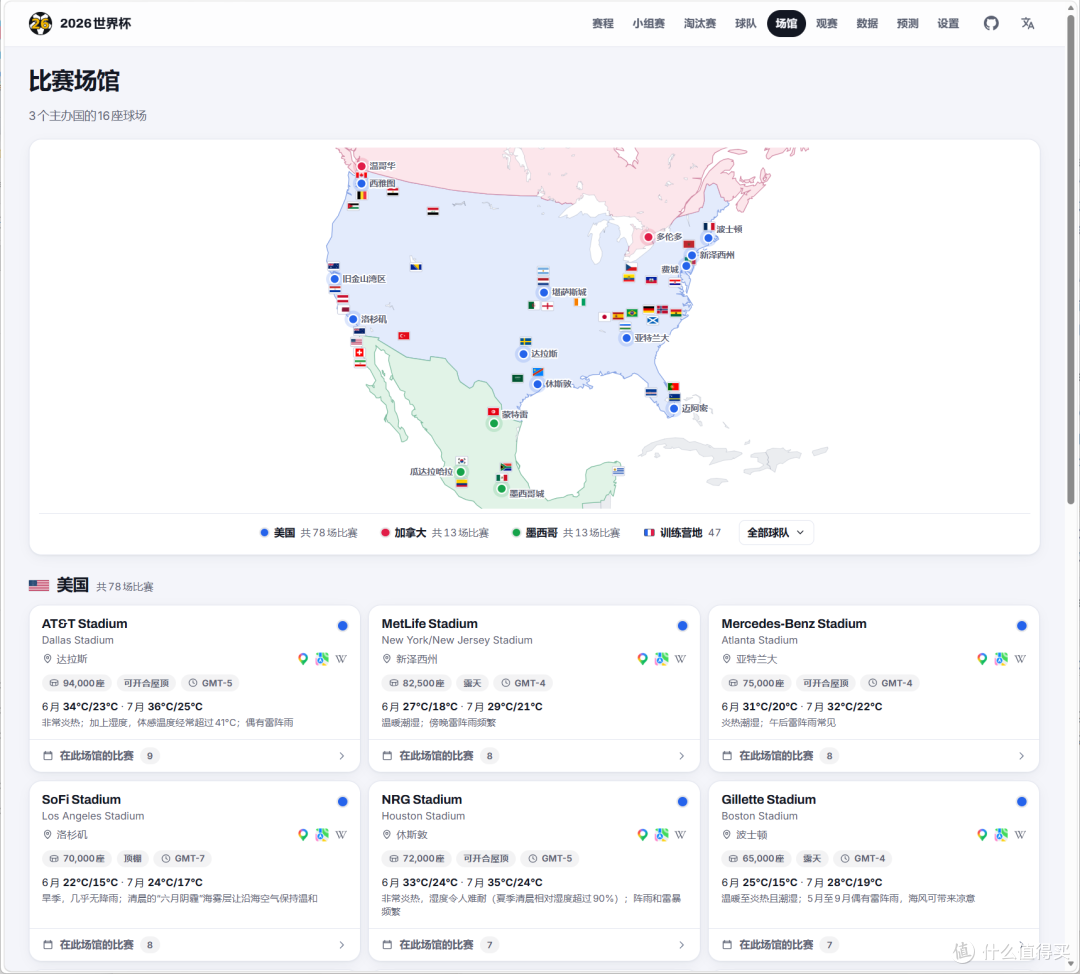Open Google Maps for SoFi Stadium
Viewport: 1080px width, 974px height.
pos(302,835)
